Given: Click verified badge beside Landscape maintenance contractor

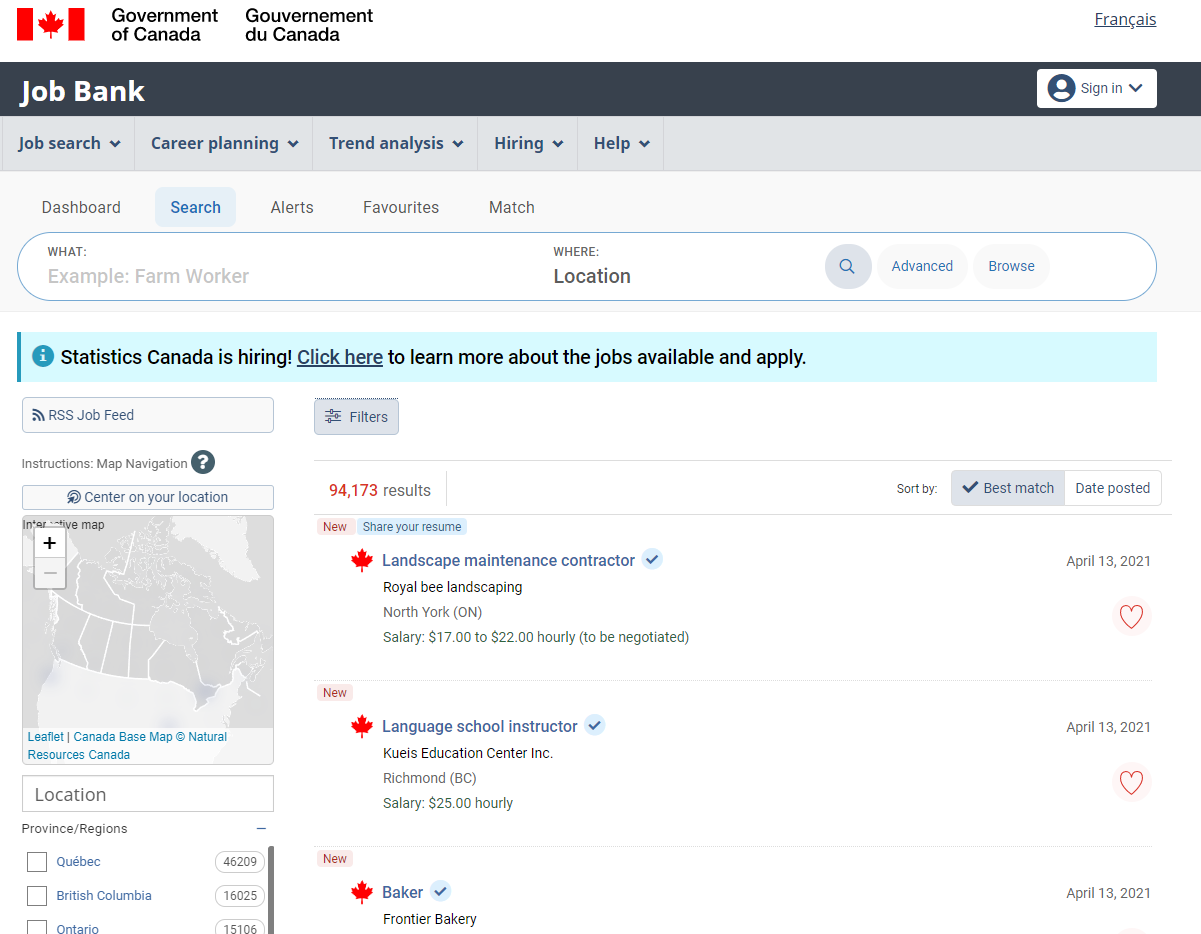Looking at the screenshot, I should click(x=652, y=559).
